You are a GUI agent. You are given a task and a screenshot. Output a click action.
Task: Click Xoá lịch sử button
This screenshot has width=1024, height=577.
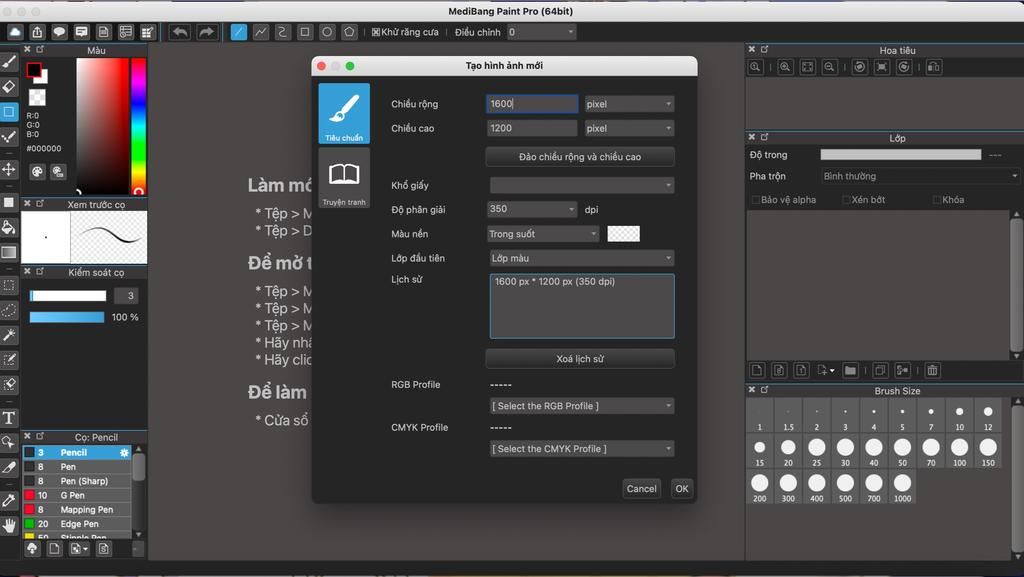click(580, 359)
